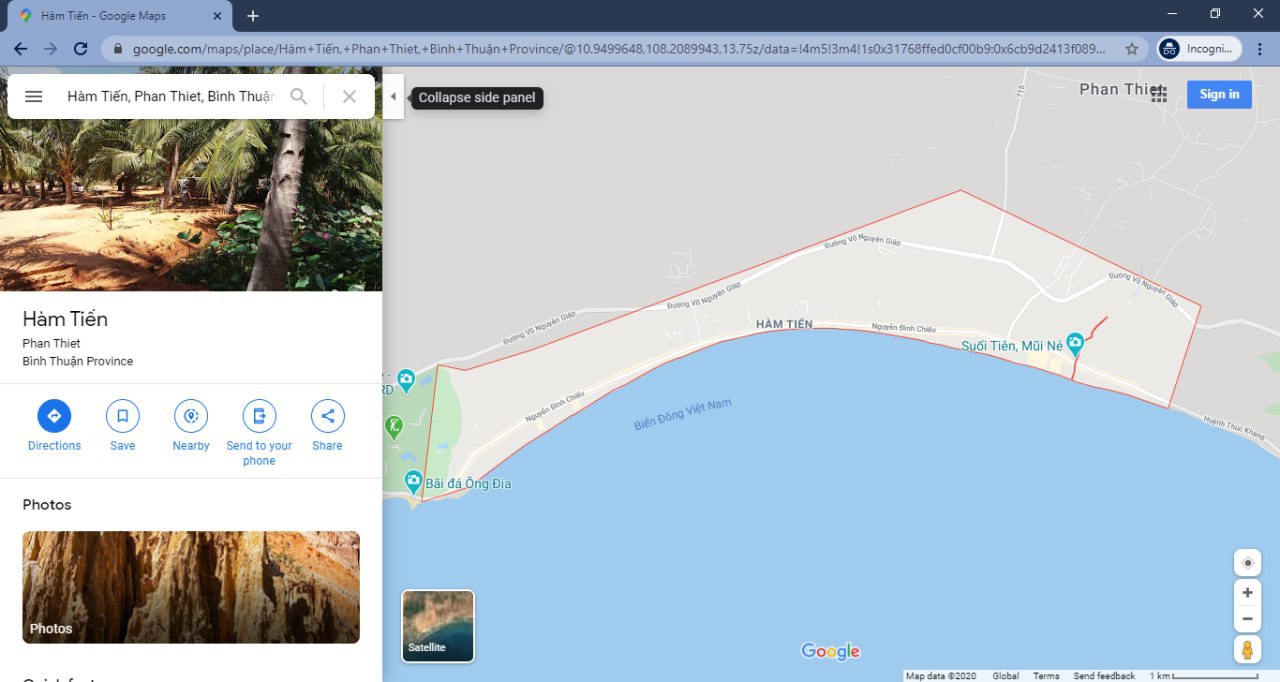Click the Suối Tiên, Mũi Né marker
The width and height of the screenshot is (1280, 682).
click(1075, 345)
